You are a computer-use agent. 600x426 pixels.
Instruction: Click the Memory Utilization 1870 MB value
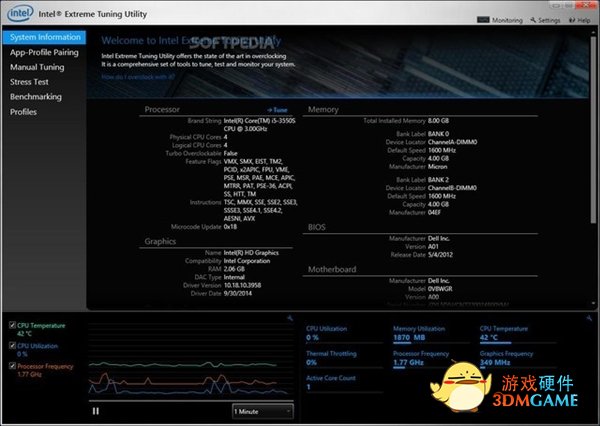click(409, 338)
